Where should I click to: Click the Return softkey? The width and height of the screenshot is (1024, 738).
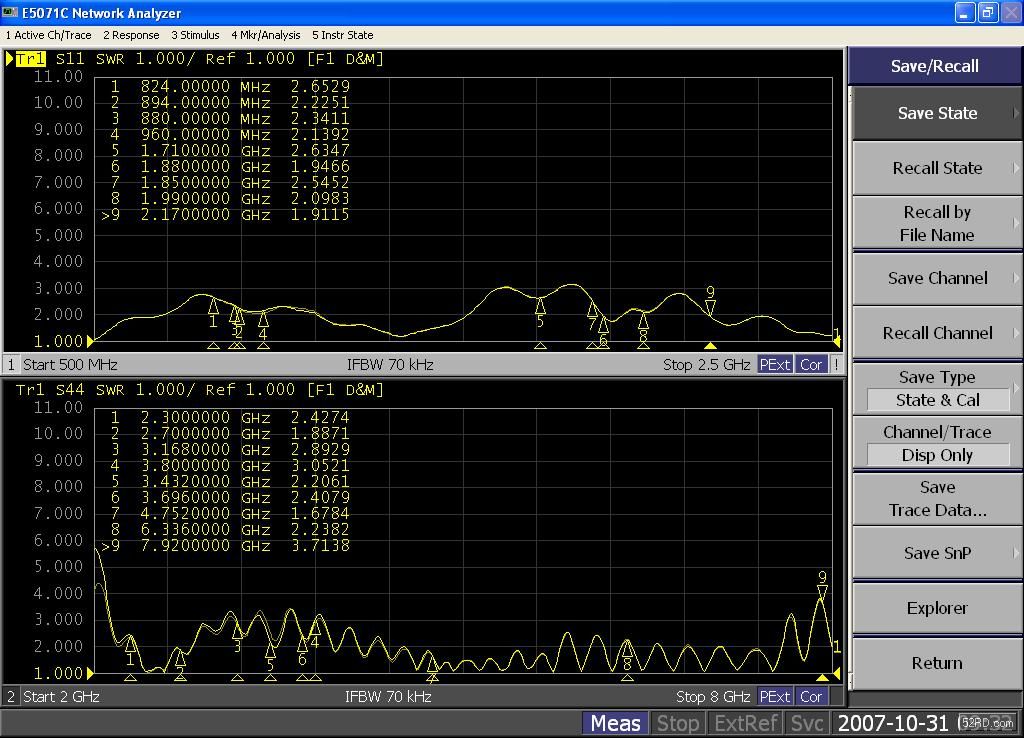coord(936,663)
